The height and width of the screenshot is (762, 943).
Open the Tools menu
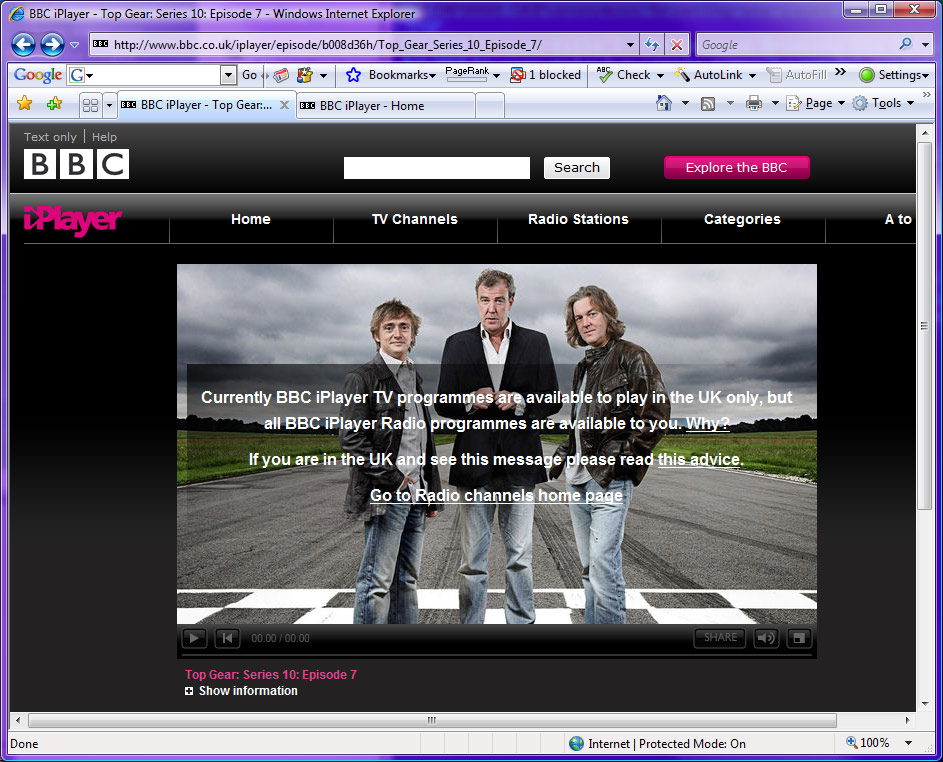point(883,103)
